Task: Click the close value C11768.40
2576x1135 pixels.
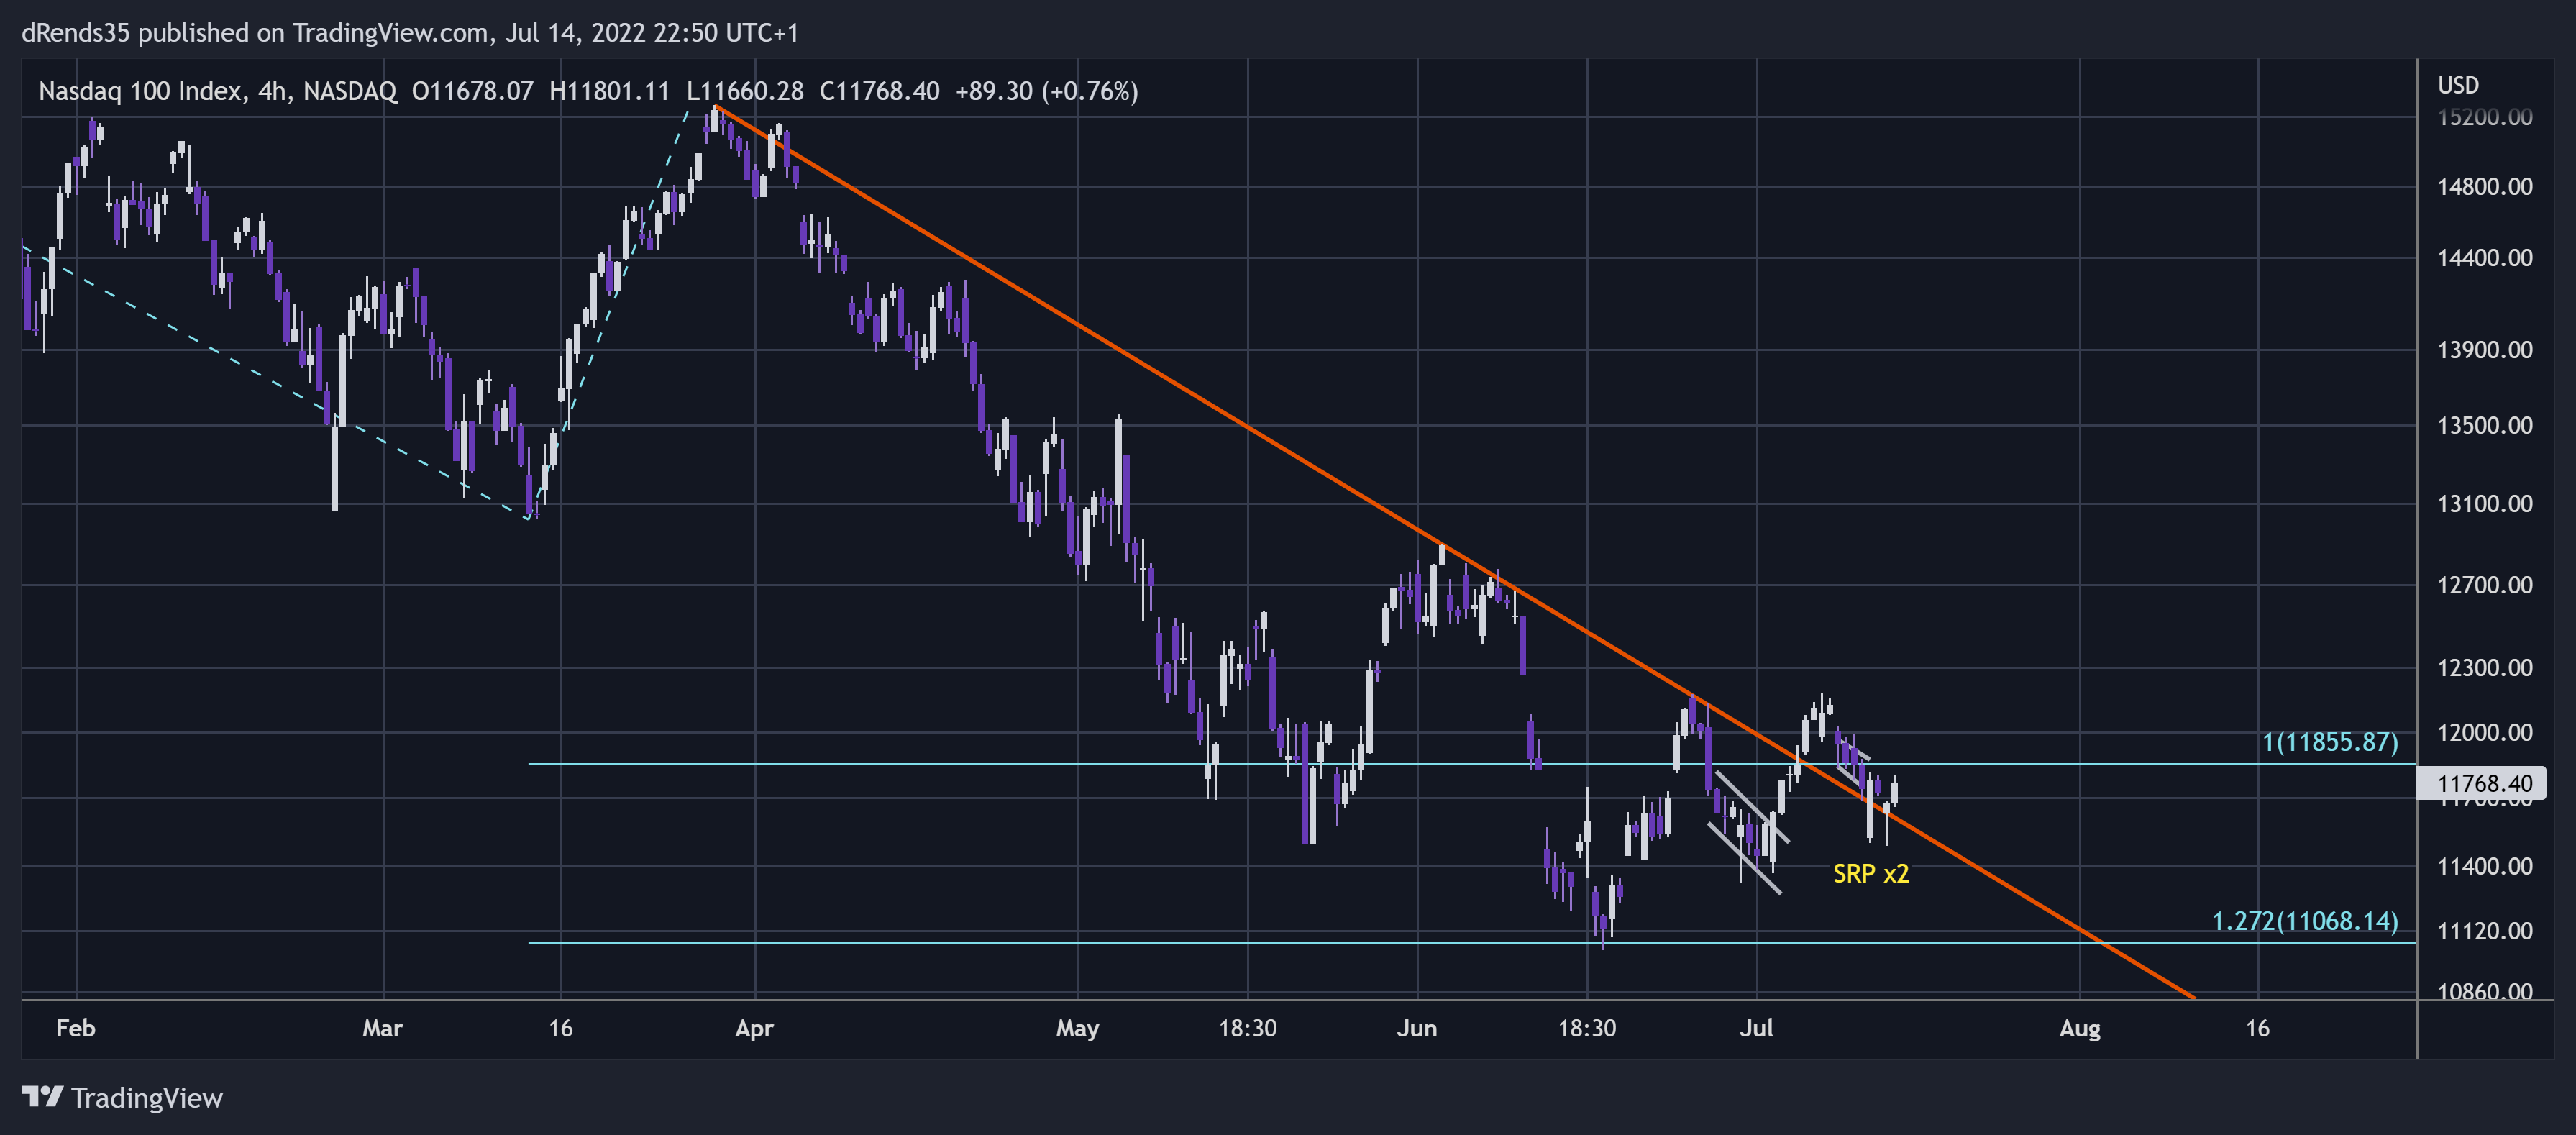Action: point(880,91)
